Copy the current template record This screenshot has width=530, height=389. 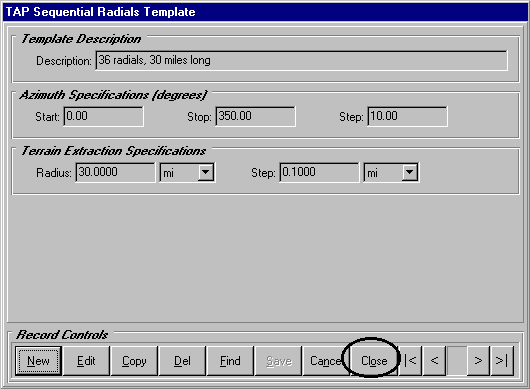pos(134,361)
